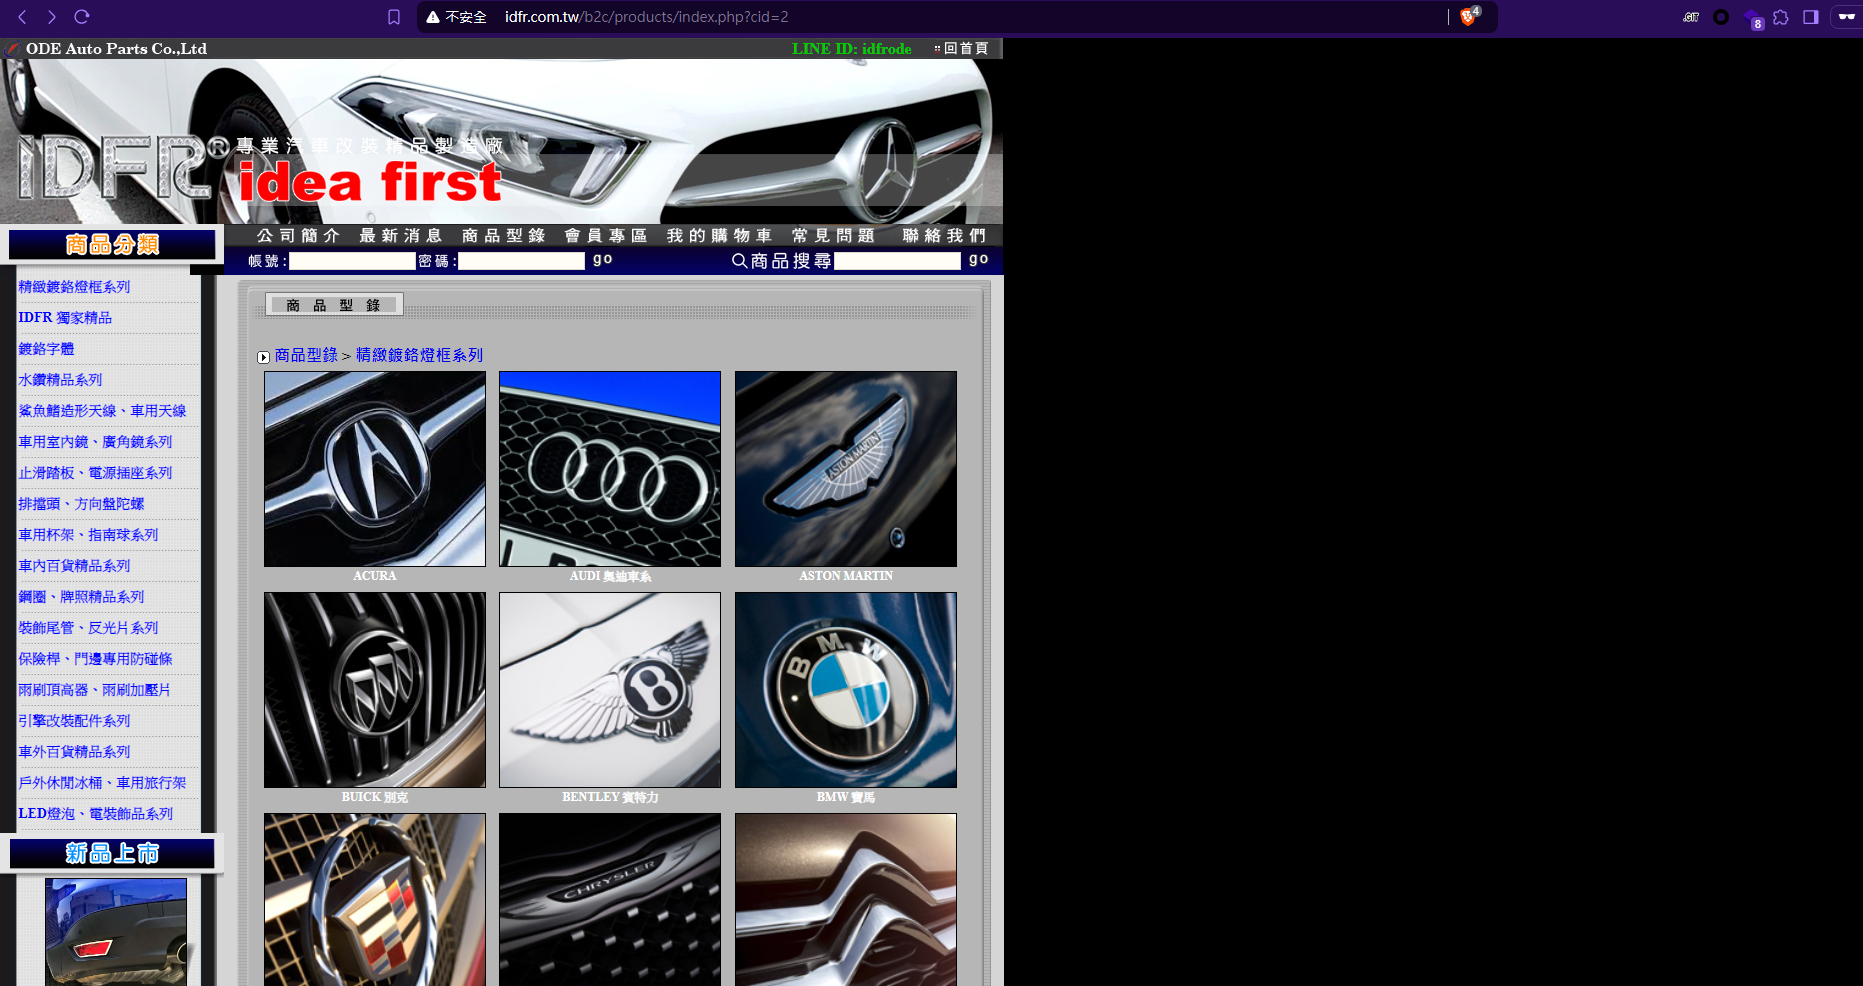Viewport: 1863px width, 986px height.
Task: Click the arrow icon before the breadcrumb
Action: tap(263, 357)
